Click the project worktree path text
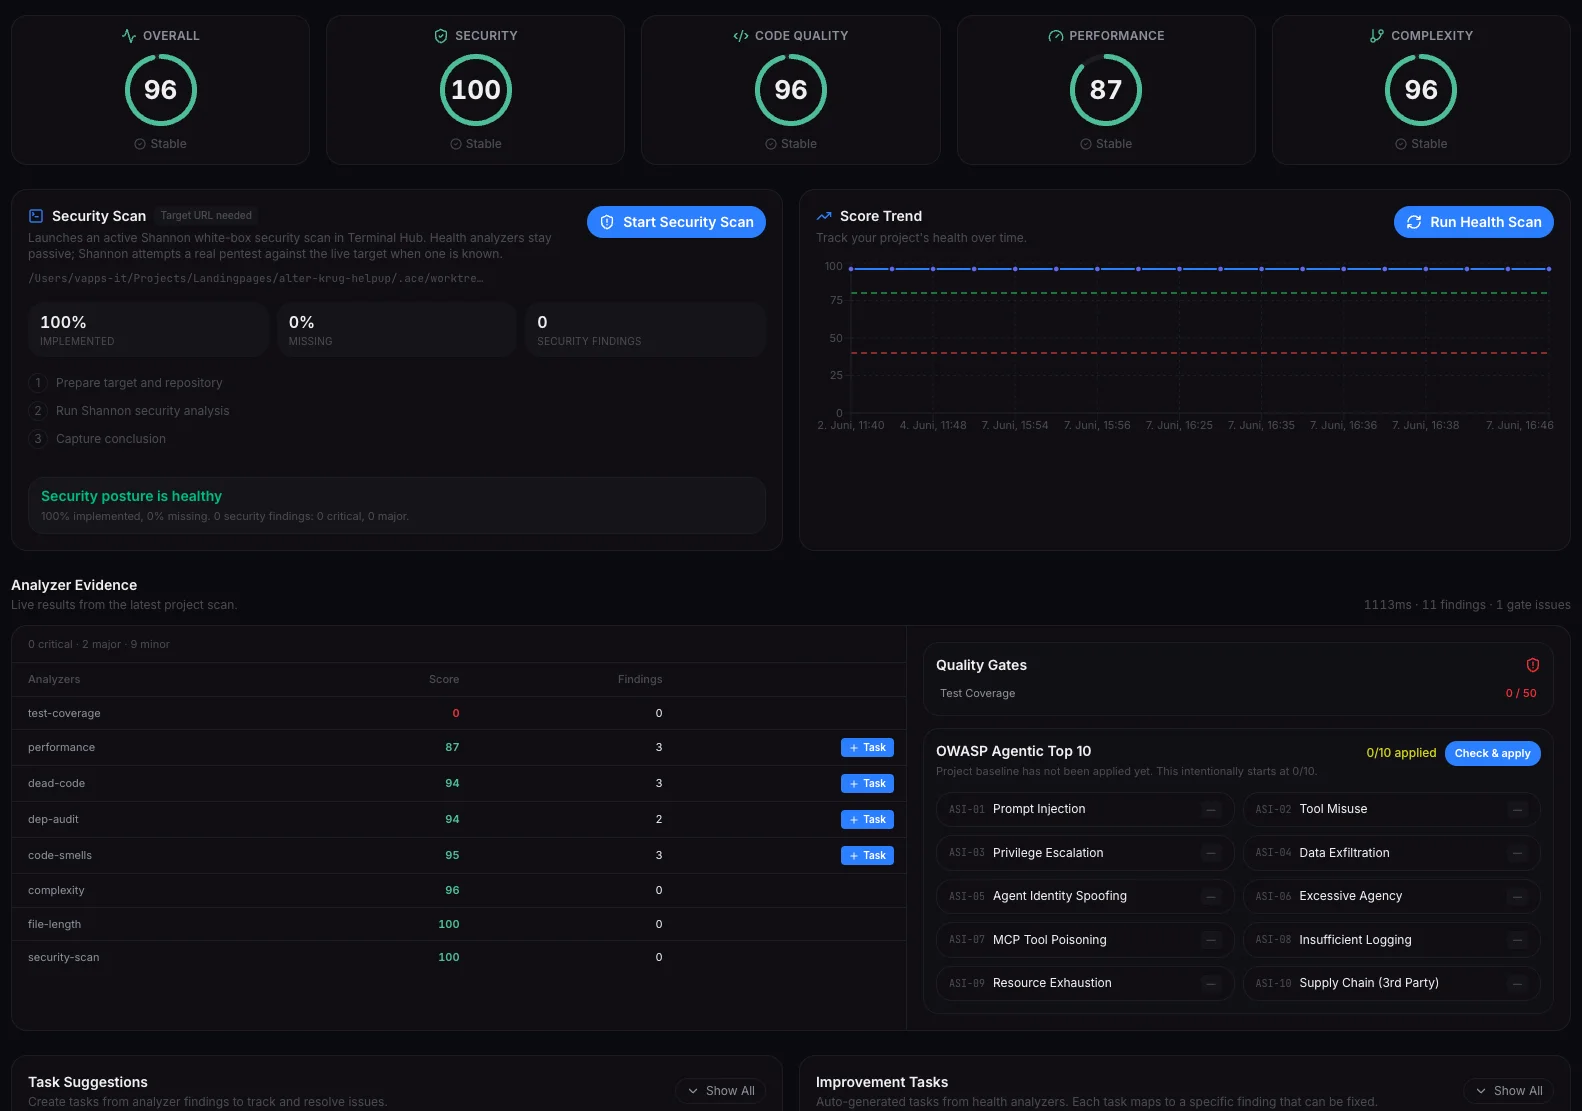Image resolution: width=1582 pixels, height=1111 pixels. point(256,278)
